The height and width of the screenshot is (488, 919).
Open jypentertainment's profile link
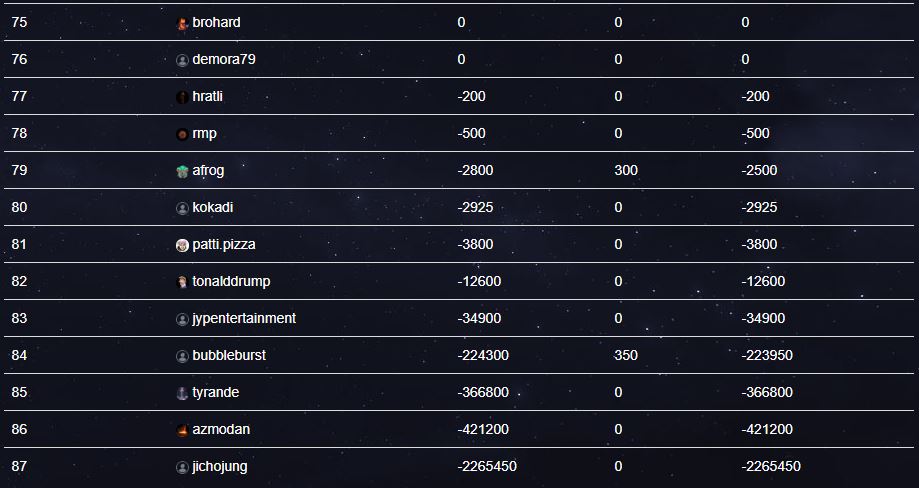click(x=244, y=318)
